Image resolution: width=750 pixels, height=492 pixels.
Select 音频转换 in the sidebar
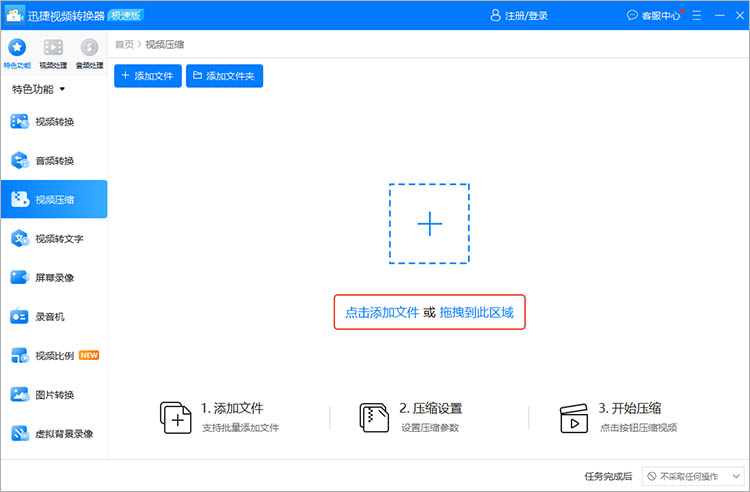click(54, 160)
